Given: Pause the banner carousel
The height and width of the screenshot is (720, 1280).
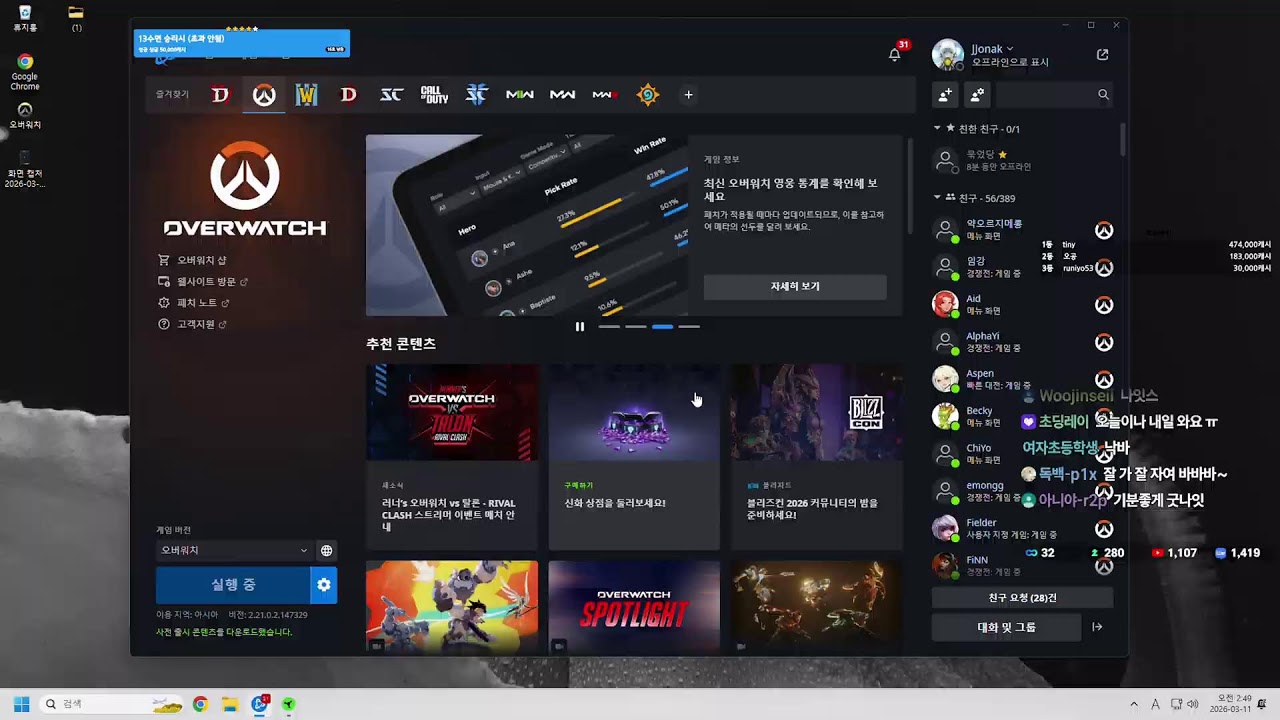Looking at the screenshot, I should tap(580, 326).
